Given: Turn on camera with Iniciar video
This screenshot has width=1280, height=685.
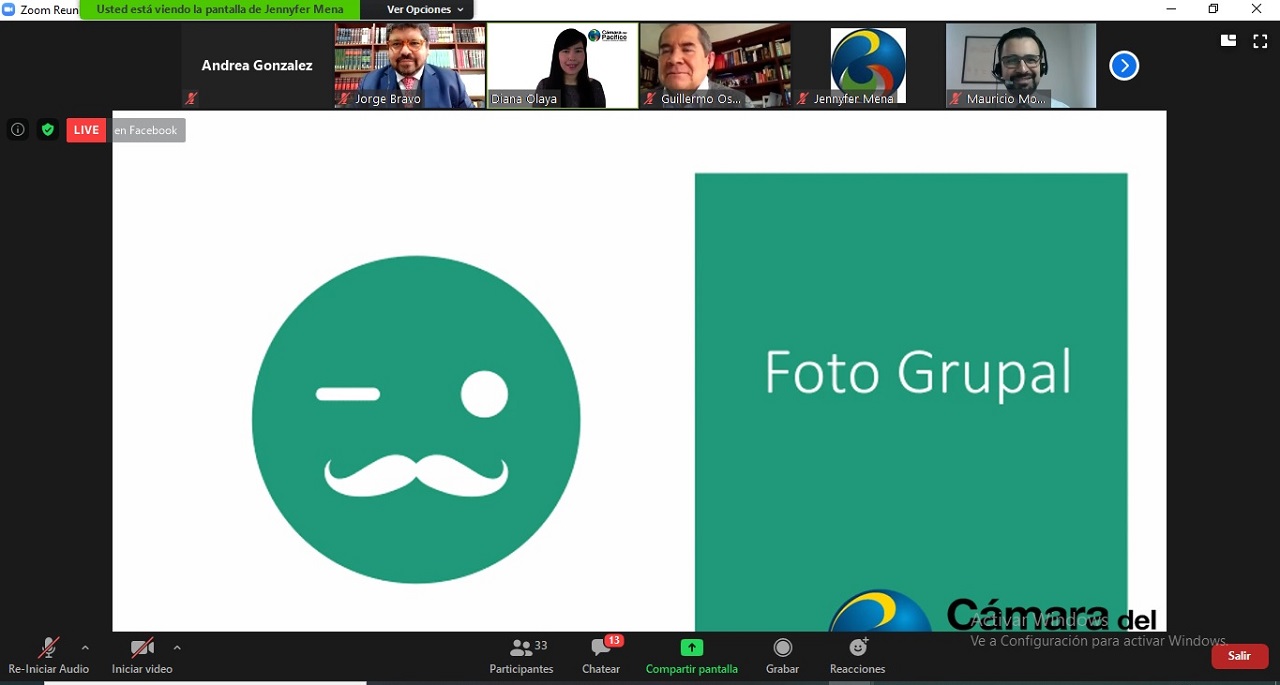Looking at the screenshot, I should click(x=142, y=655).
